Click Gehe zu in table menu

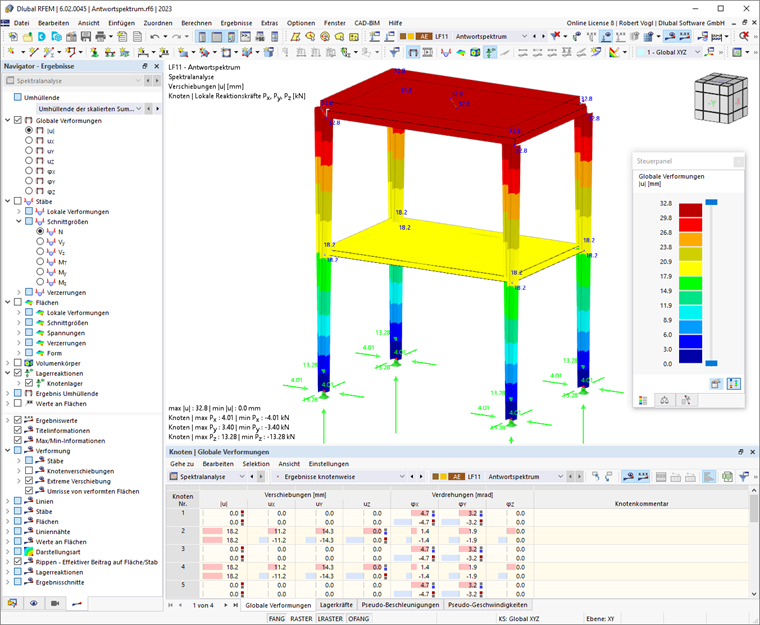click(x=181, y=464)
